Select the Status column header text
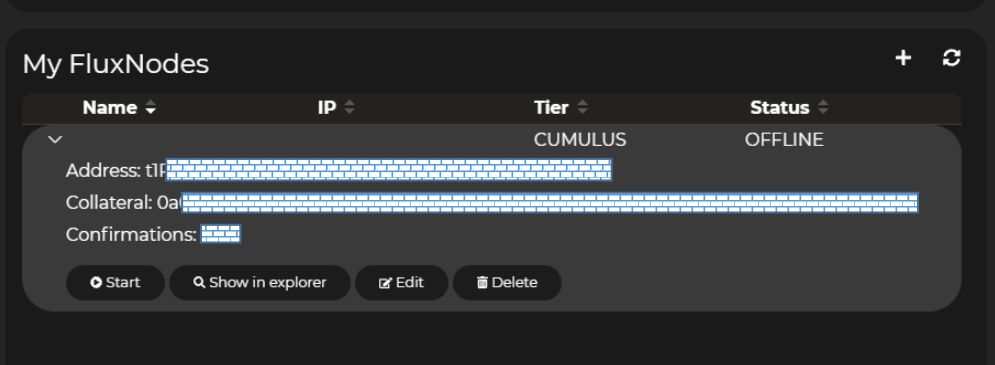Image resolution: width=995 pixels, height=365 pixels. click(780, 108)
